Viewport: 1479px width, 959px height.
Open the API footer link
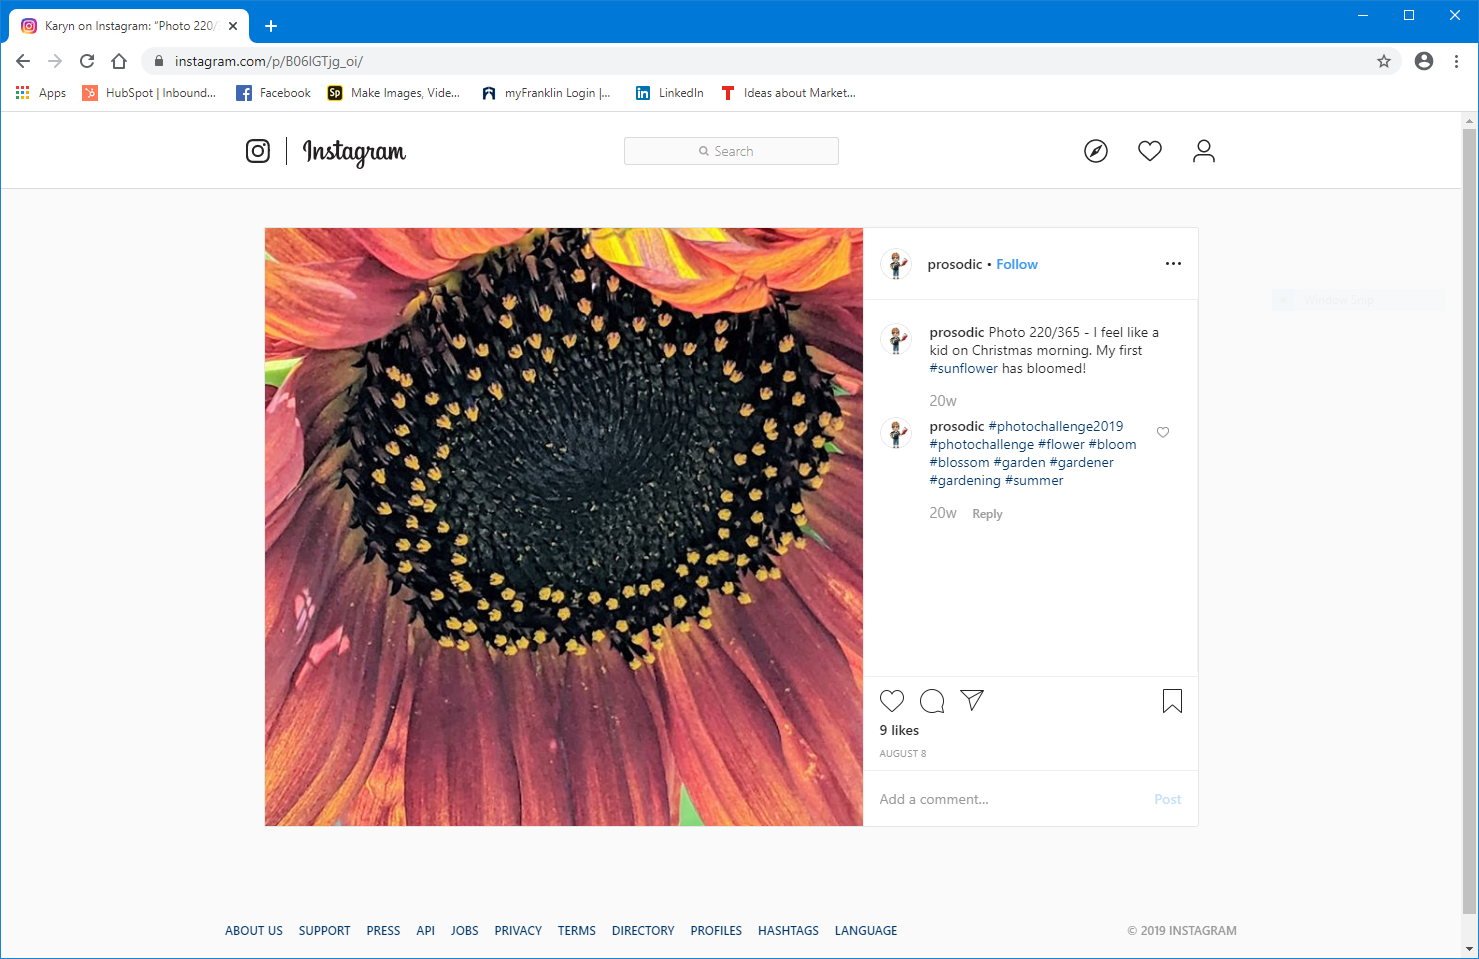[426, 931]
